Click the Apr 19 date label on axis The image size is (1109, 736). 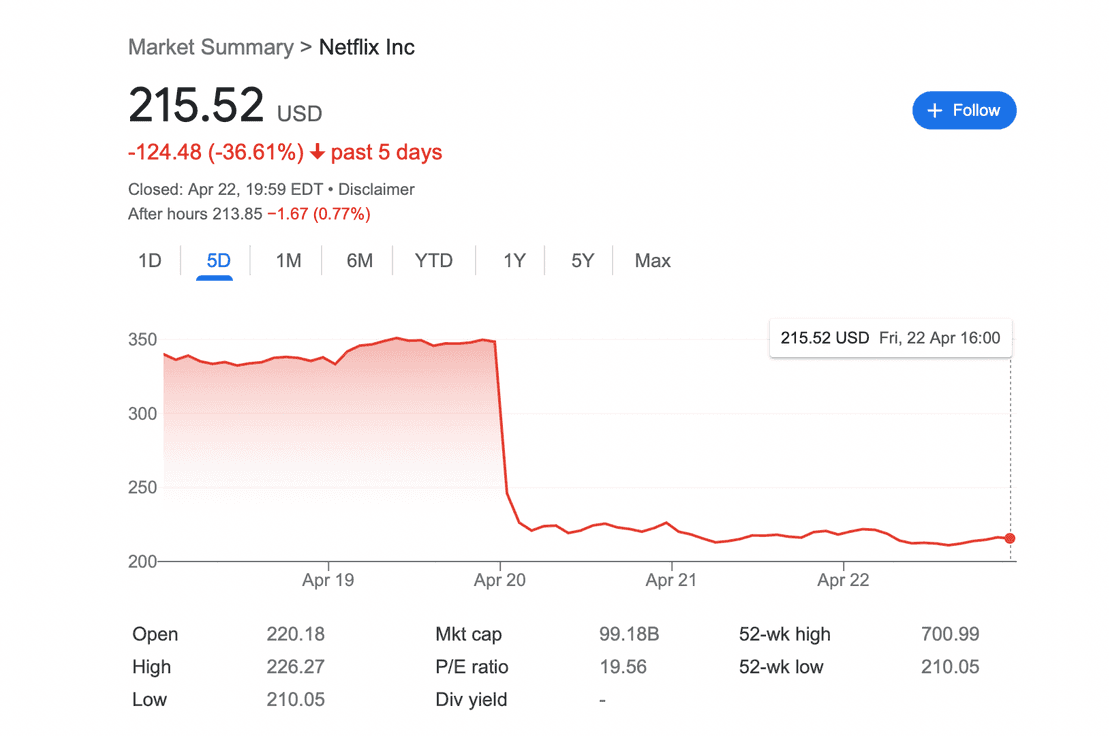click(x=327, y=580)
